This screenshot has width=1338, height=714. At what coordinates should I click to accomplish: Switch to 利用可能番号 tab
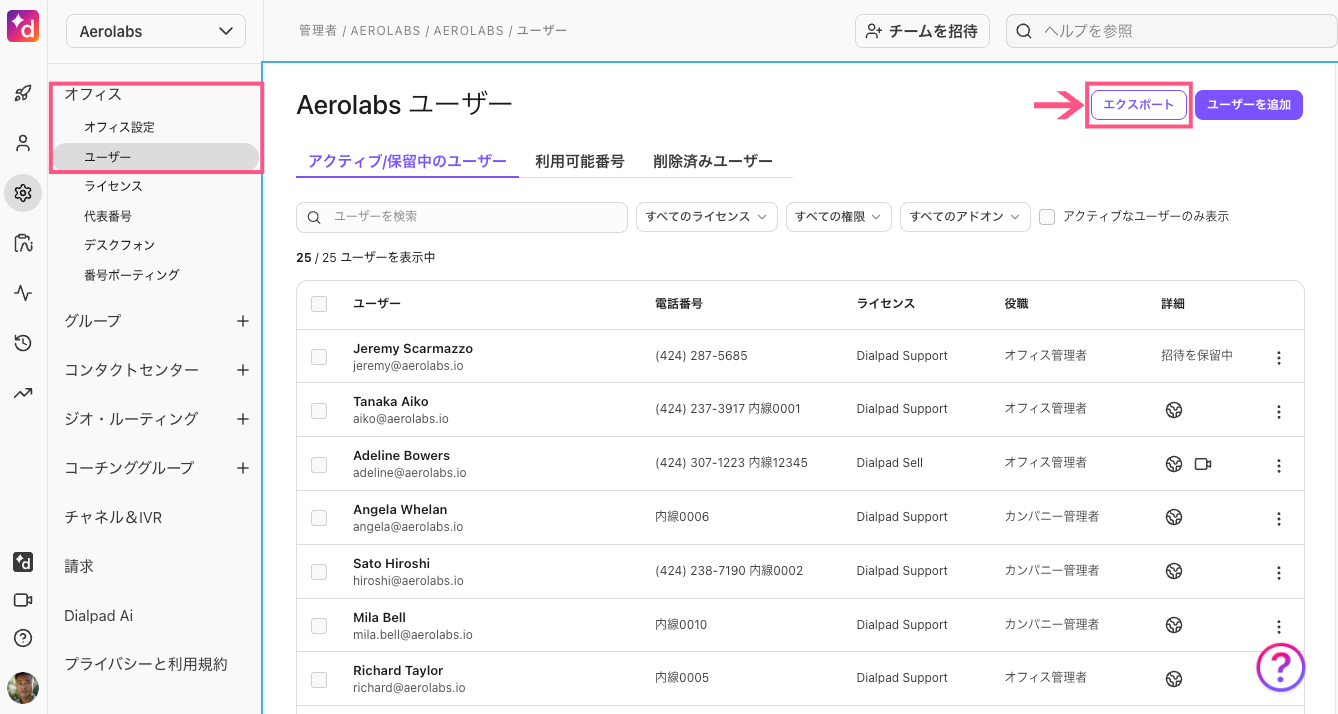coord(579,161)
